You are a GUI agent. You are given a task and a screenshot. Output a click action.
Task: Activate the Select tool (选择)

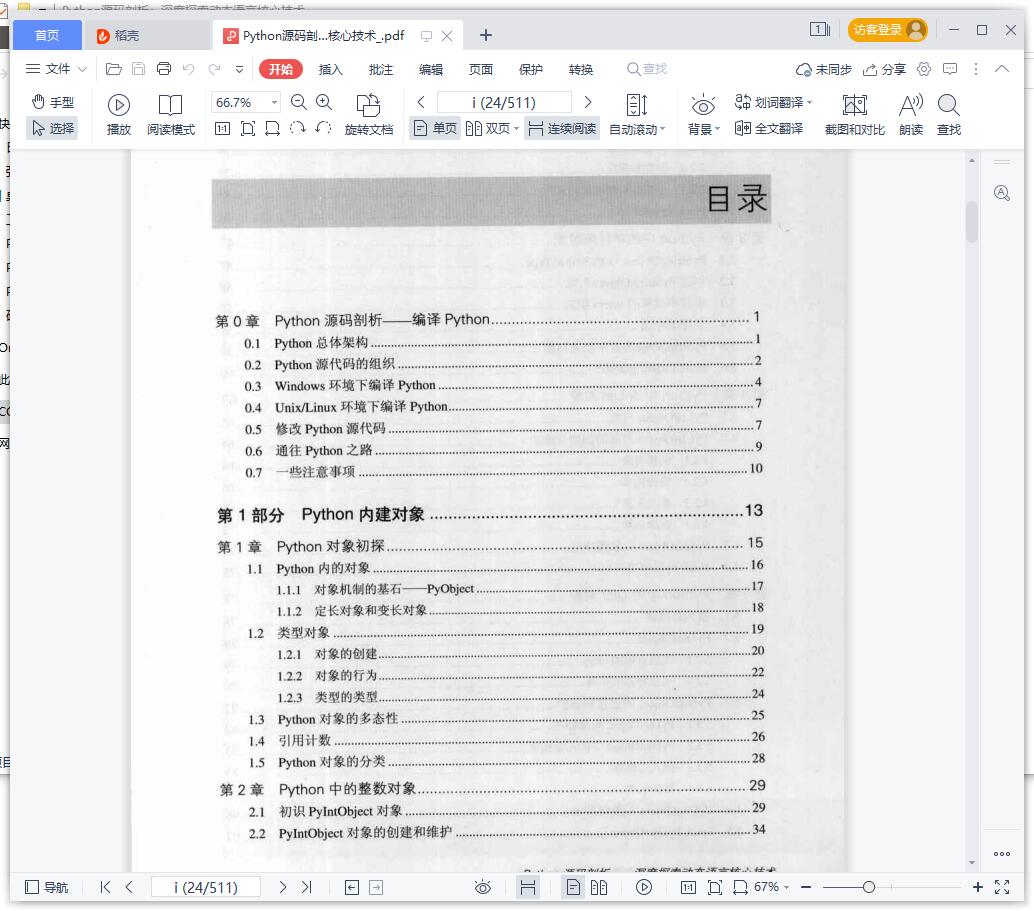click(x=53, y=128)
